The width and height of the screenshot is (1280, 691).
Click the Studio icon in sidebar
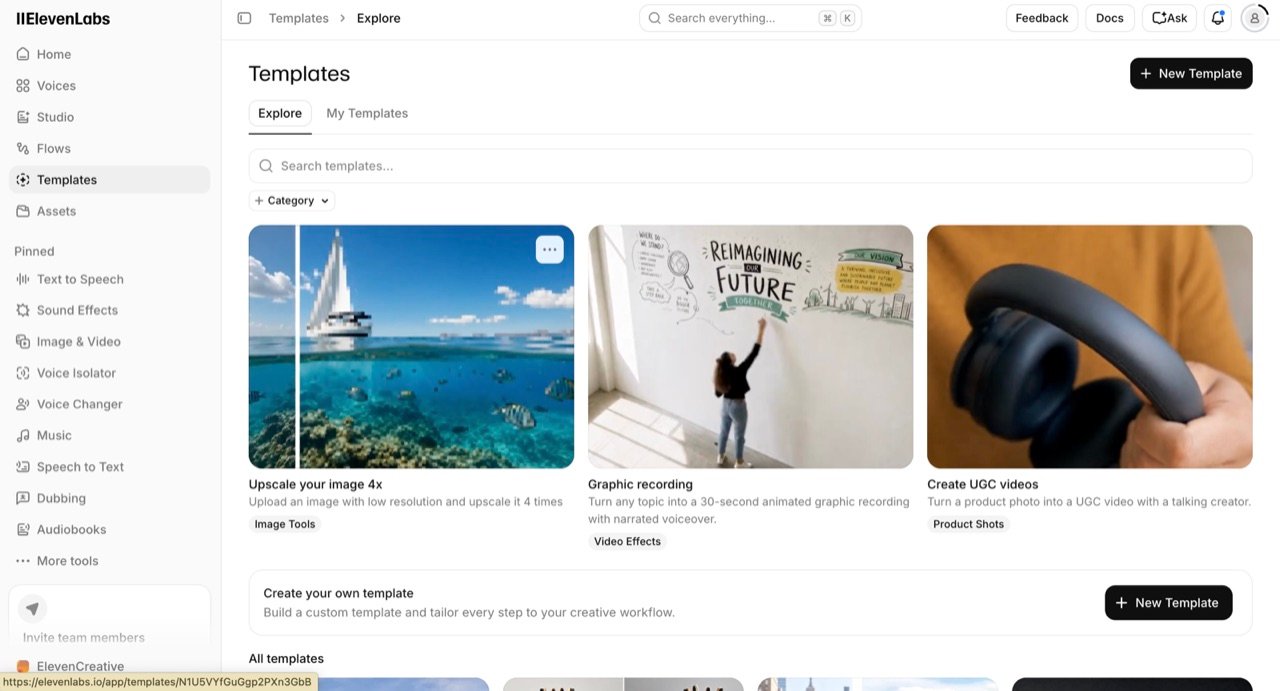(23, 117)
